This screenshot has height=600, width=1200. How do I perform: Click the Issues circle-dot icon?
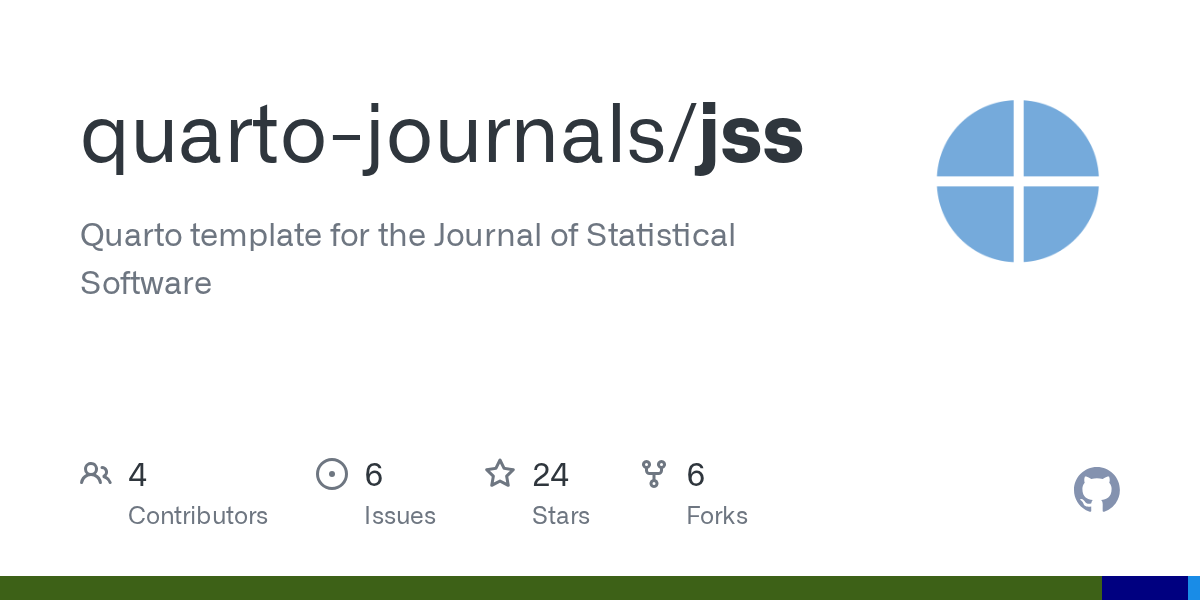(332, 474)
